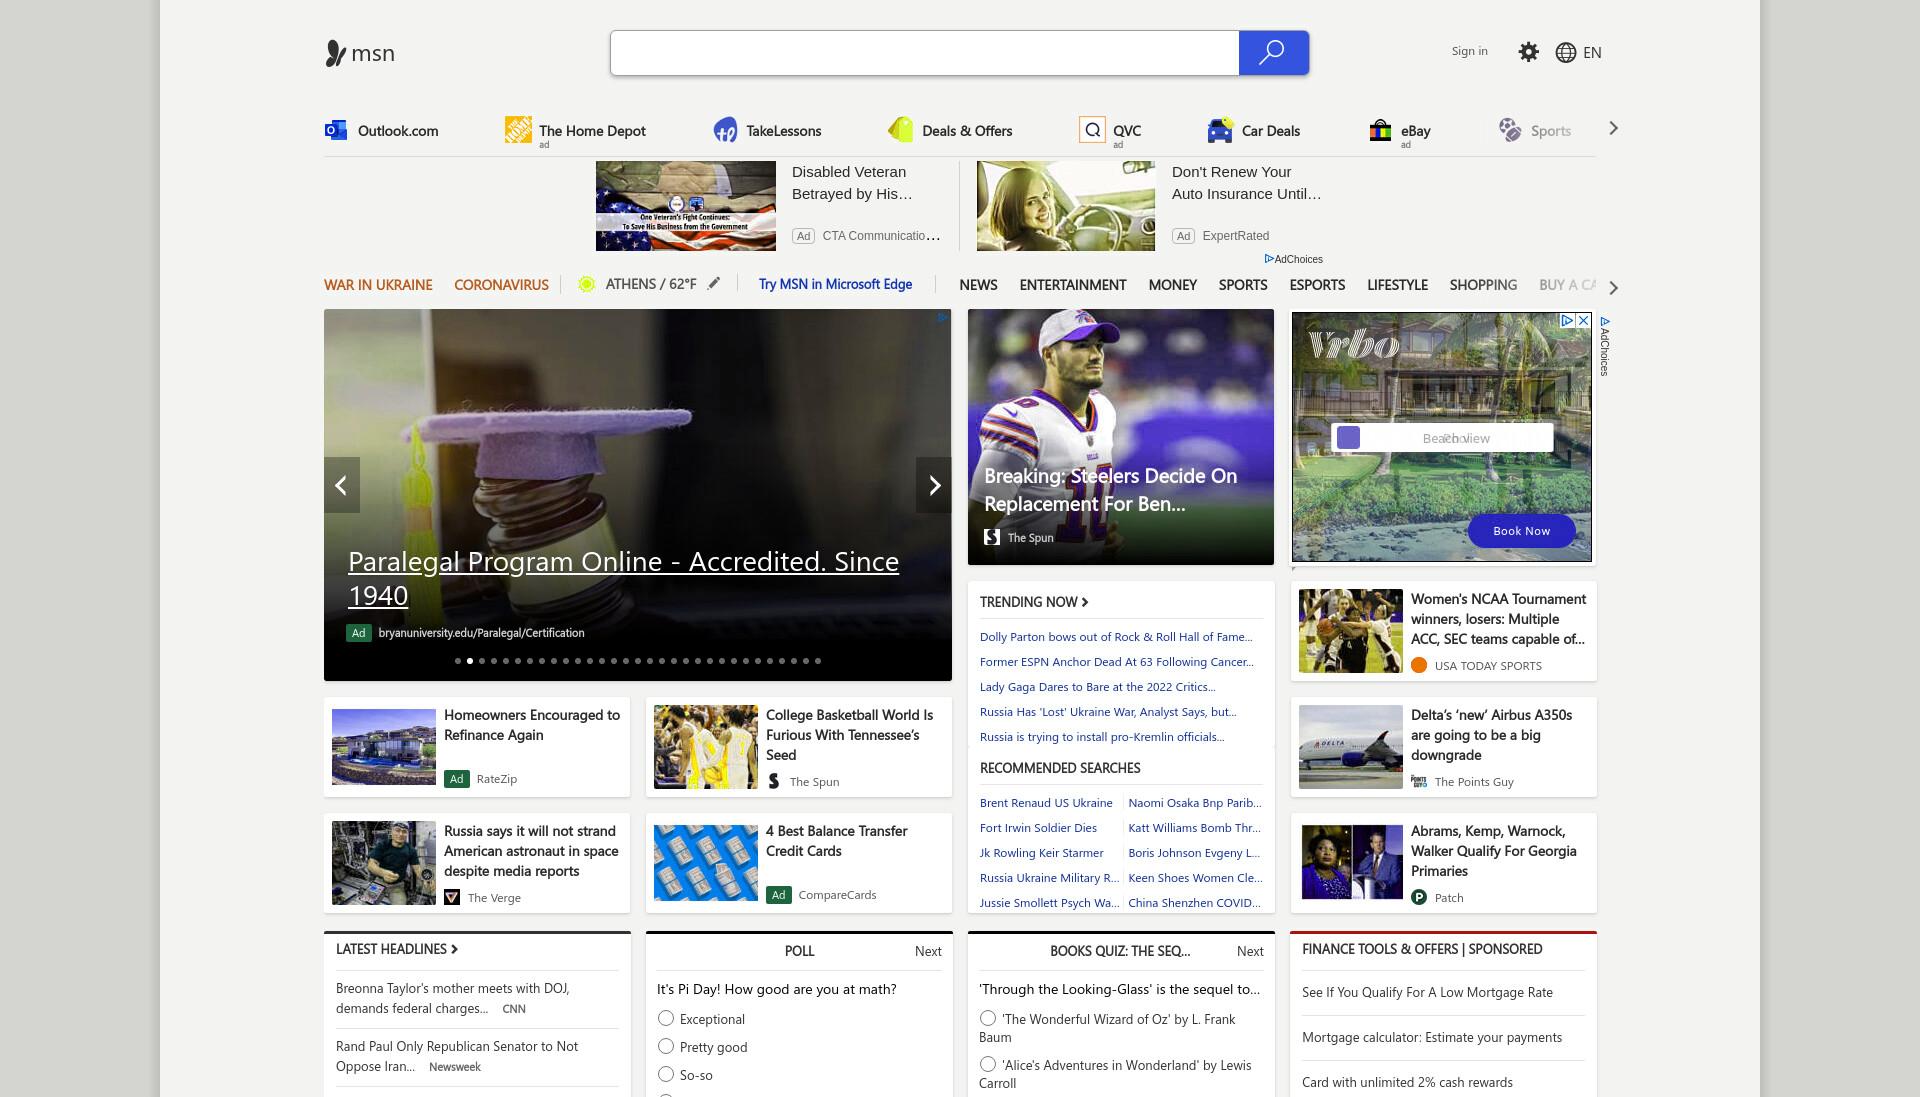Close the Vrbo ad with X

[1583, 321]
